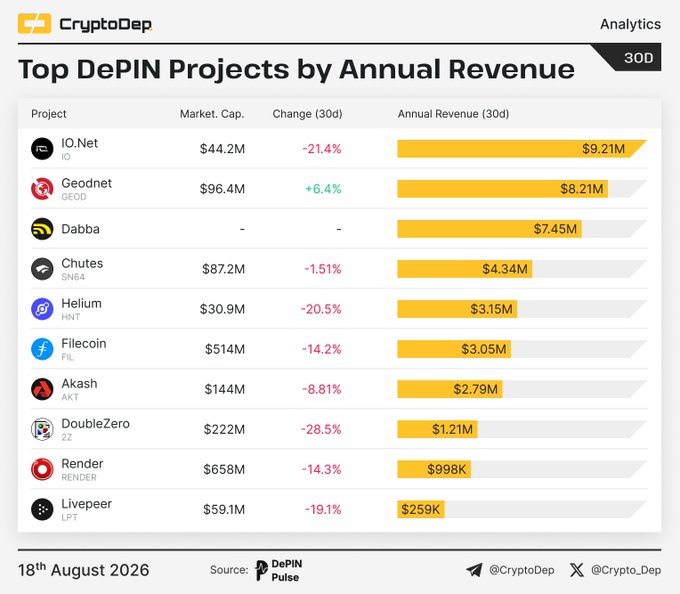680x594 pixels.
Task: Click the $144M market cap value
Action: [225, 389]
